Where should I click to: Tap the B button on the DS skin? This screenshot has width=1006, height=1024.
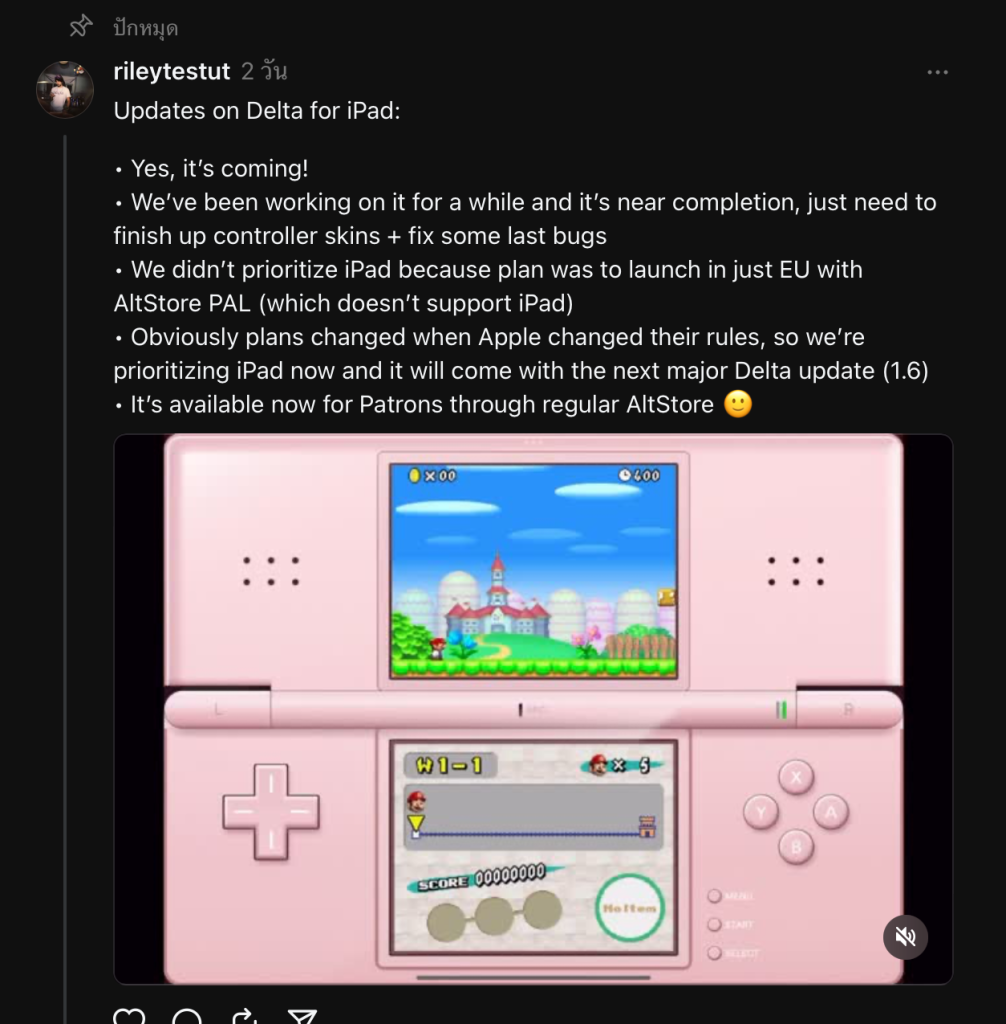pos(796,847)
